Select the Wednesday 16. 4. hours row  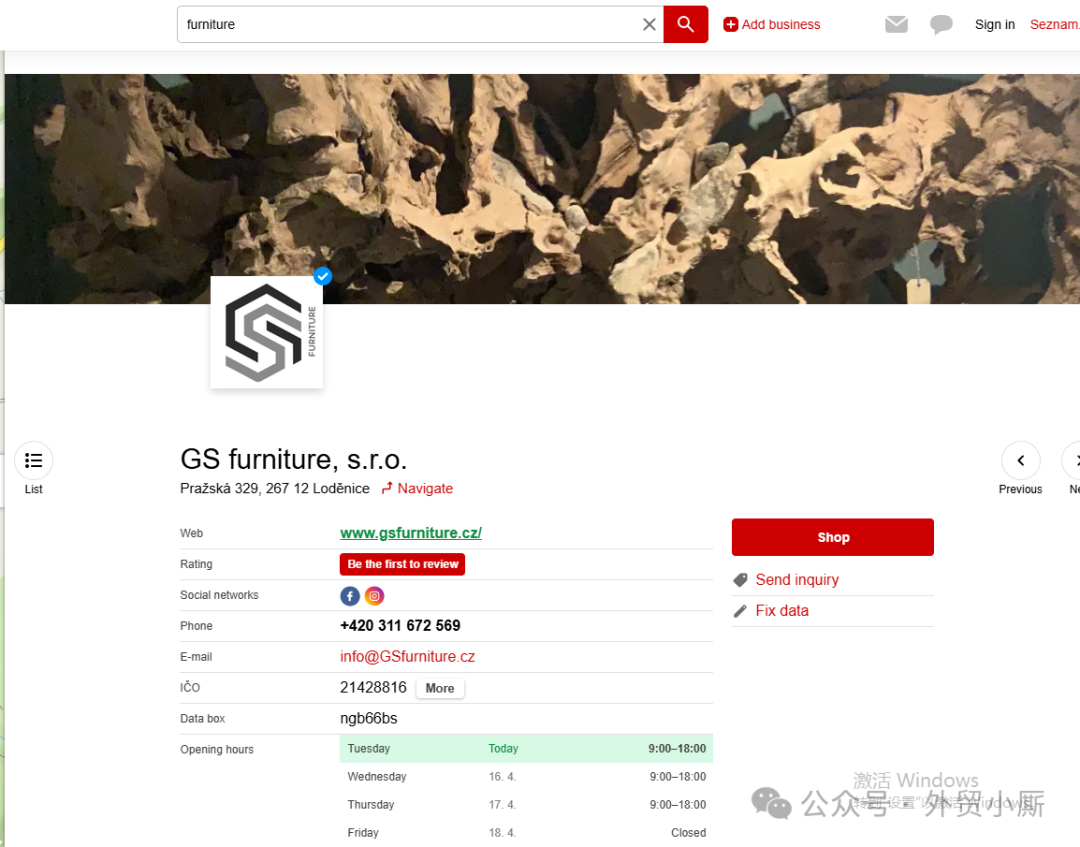(x=526, y=777)
